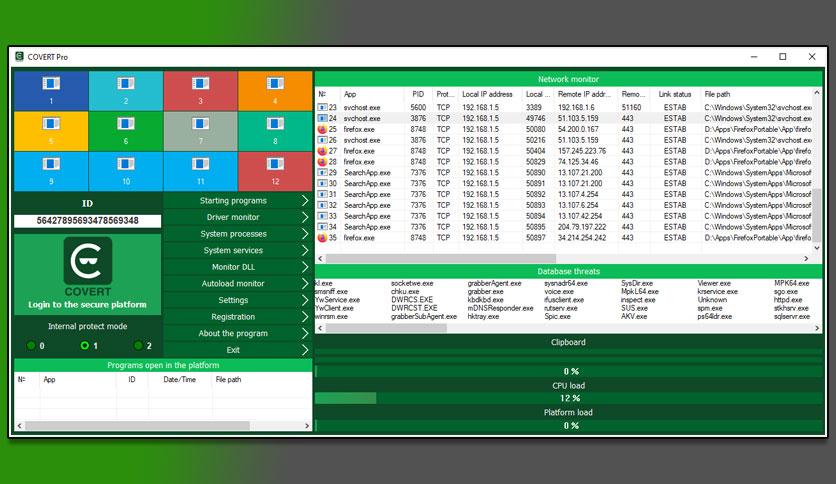Select threat entry grabberAgent.exe
Image resolution: width=836 pixels, height=484 pixels.
pyautogui.click(x=494, y=284)
